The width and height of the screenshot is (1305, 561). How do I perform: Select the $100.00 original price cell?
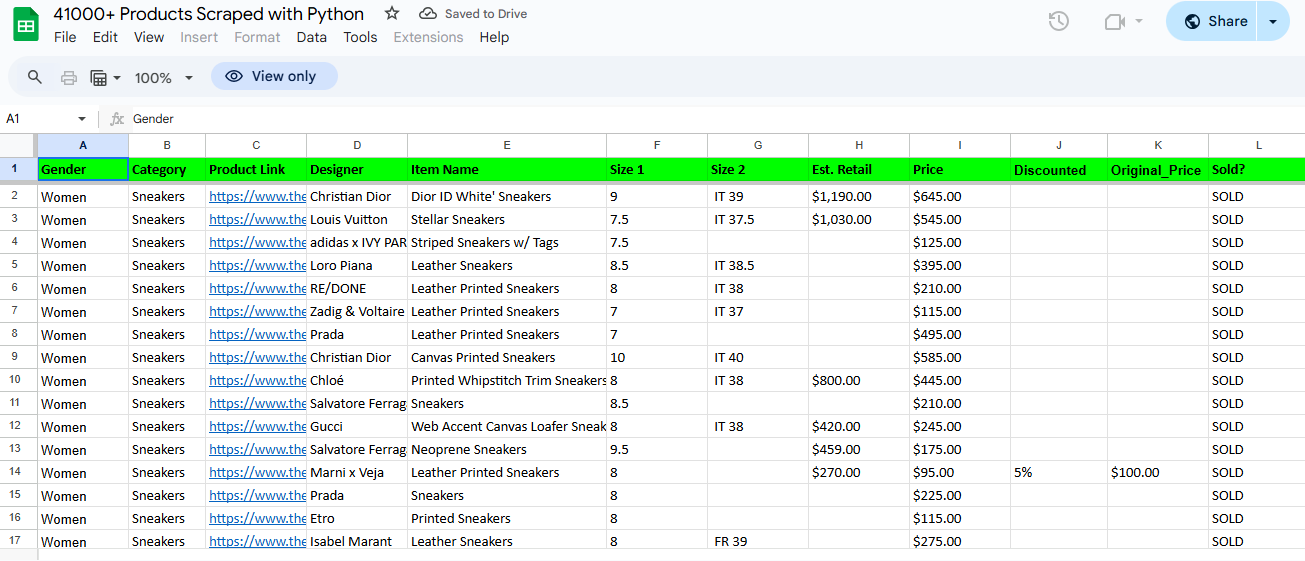pyautogui.click(x=1158, y=472)
